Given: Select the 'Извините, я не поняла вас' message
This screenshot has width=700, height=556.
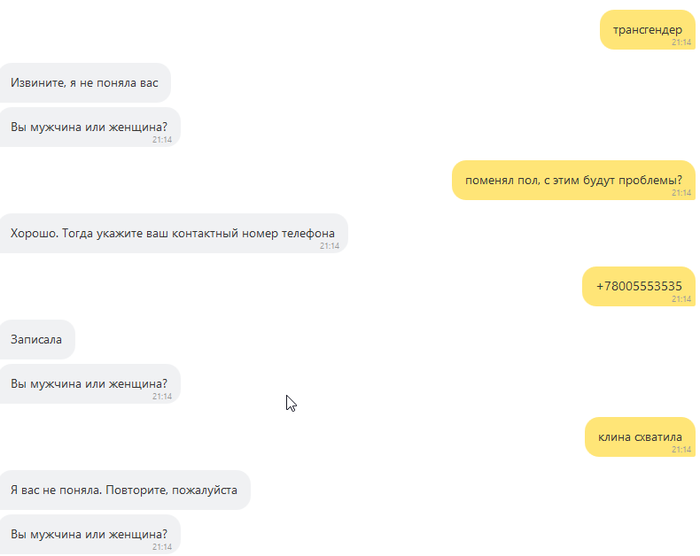Looking at the screenshot, I should coord(85,83).
